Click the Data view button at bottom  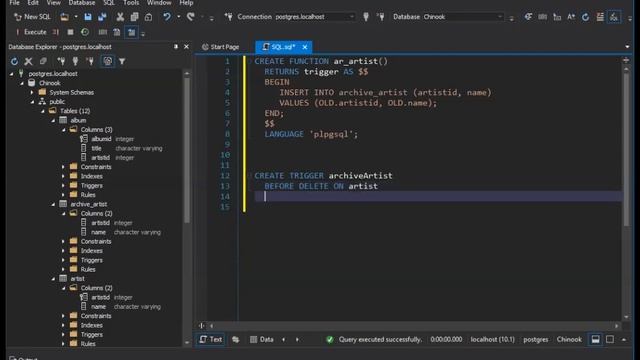262,340
